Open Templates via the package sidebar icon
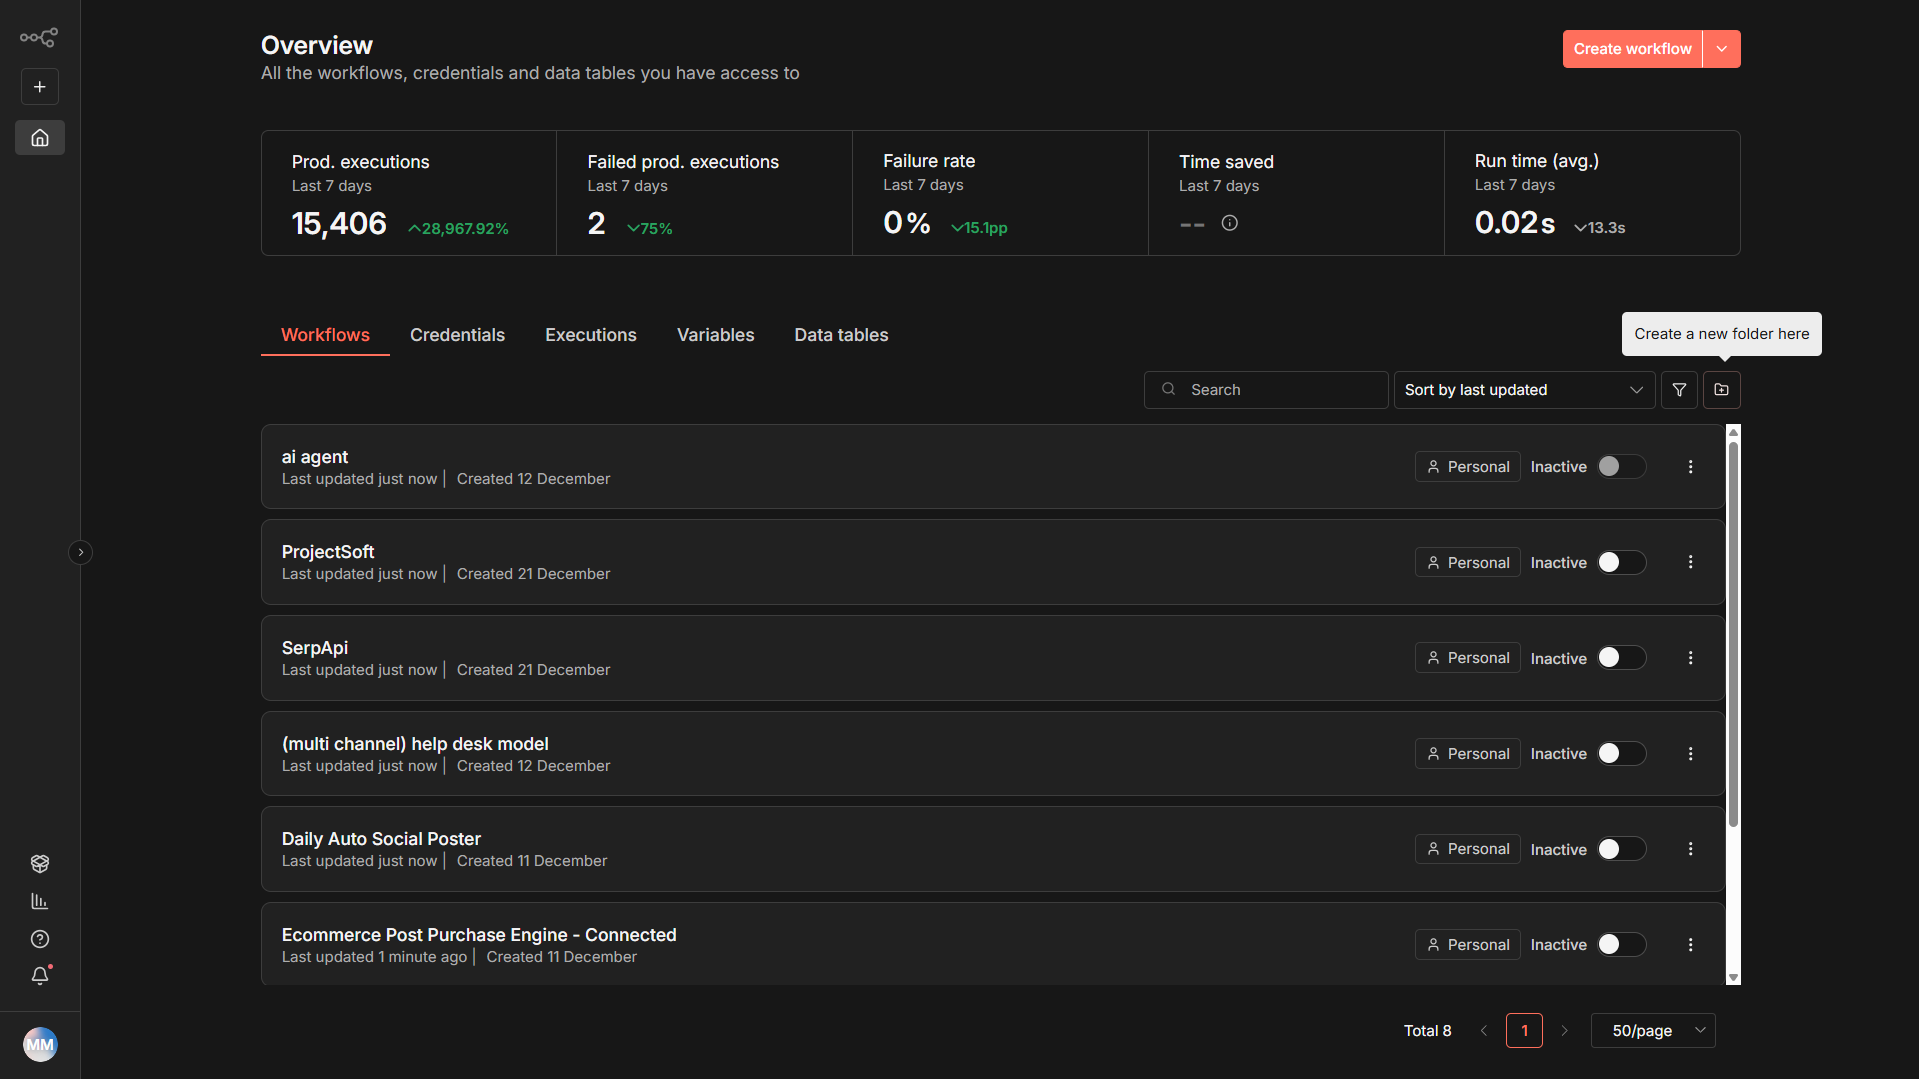 click(x=40, y=863)
